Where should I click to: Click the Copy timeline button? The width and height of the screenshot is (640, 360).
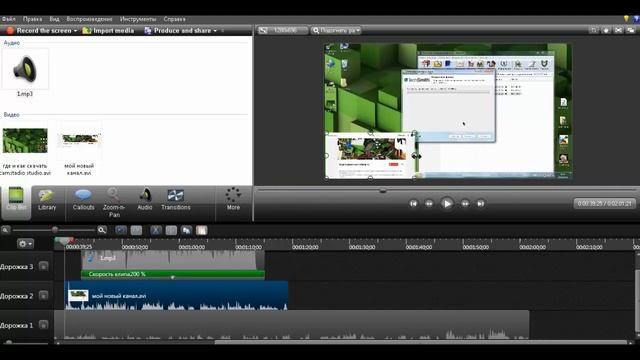(x=187, y=231)
